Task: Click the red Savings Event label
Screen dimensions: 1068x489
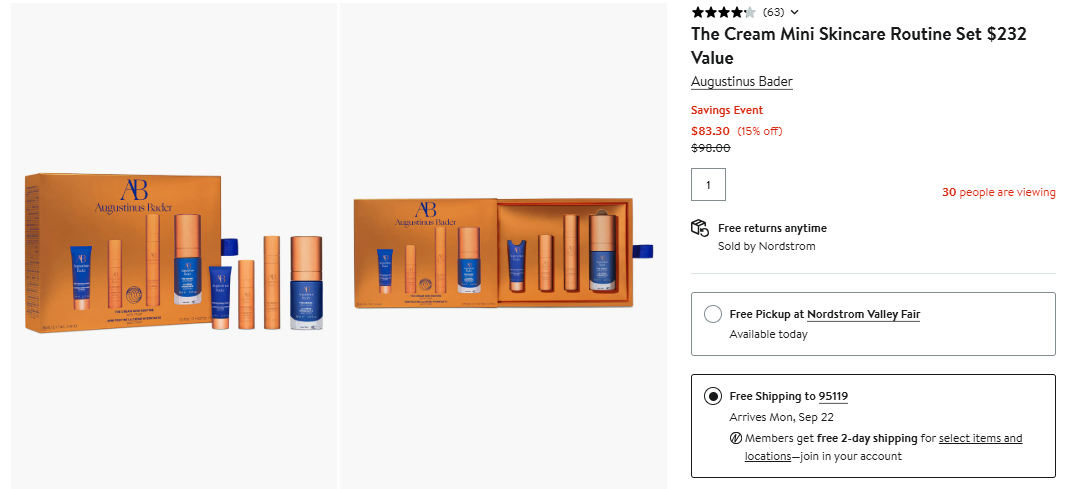Action: pyautogui.click(x=727, y=111)
